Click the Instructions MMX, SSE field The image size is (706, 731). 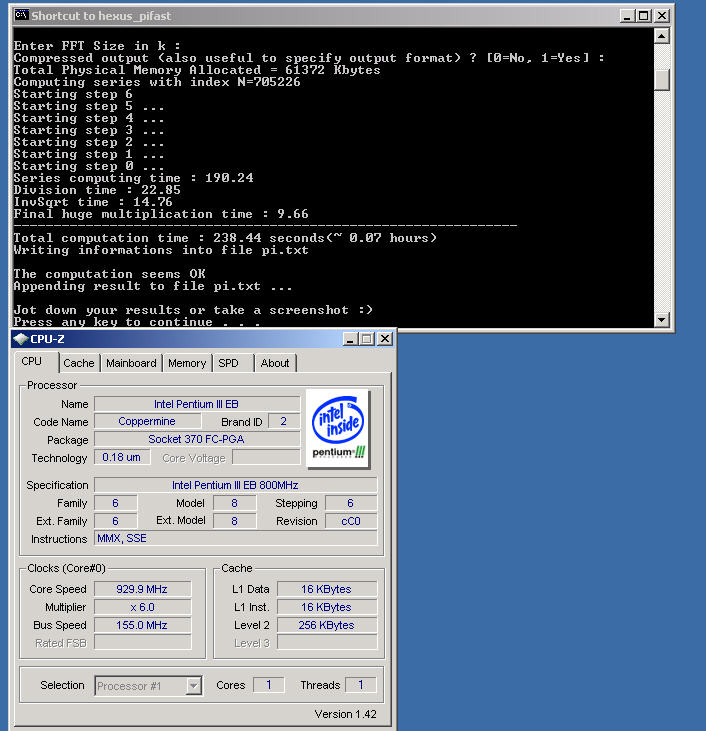click(235, 538)
